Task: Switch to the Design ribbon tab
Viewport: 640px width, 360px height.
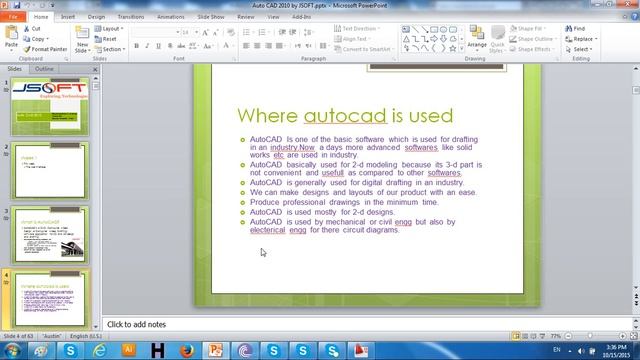Action: (x=96, y=17)
